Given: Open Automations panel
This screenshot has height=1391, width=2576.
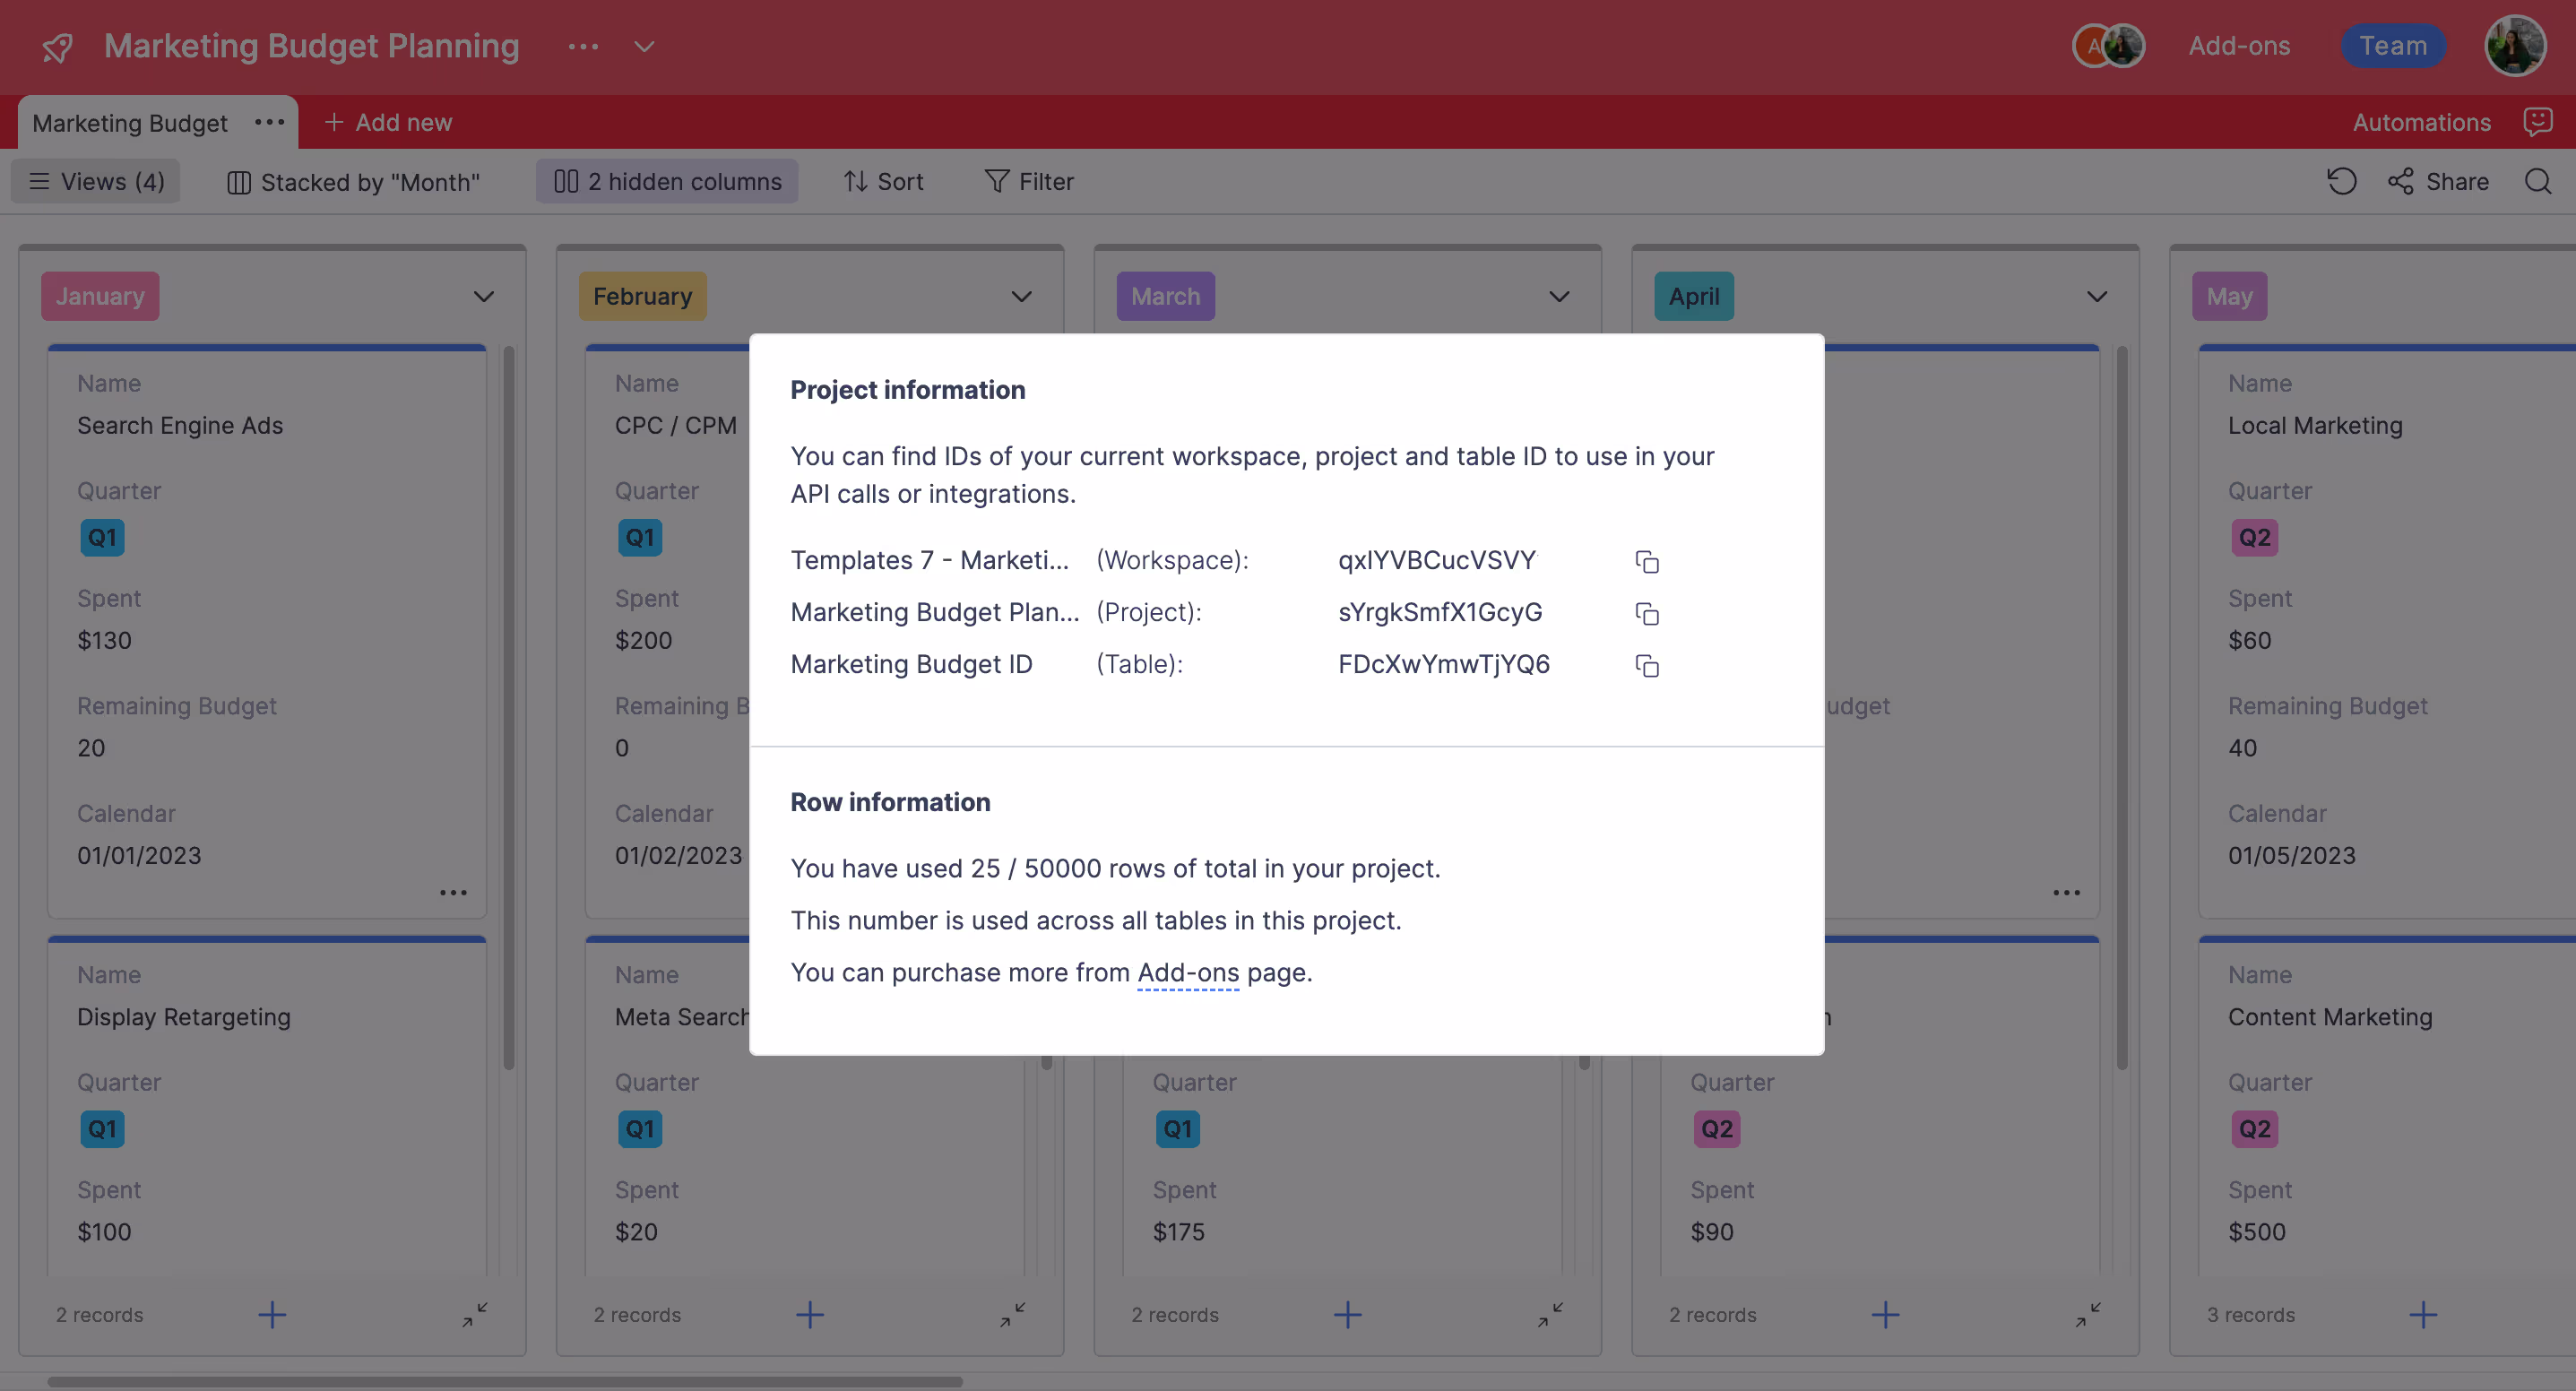Looking at the screenshot, I should (x=2421, y=122).
